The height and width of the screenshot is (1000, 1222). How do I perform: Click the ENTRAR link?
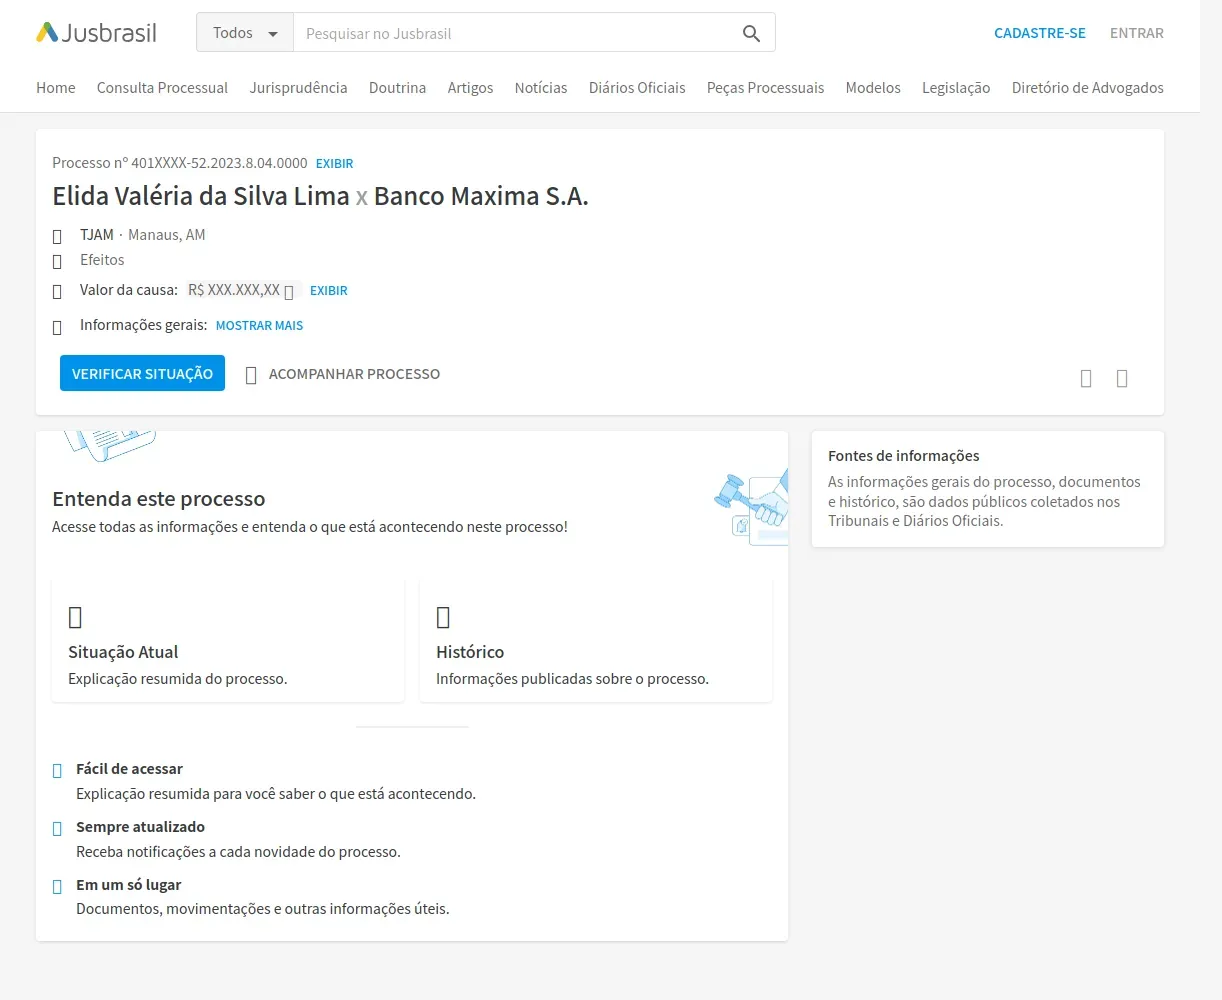pos(1137,33)
